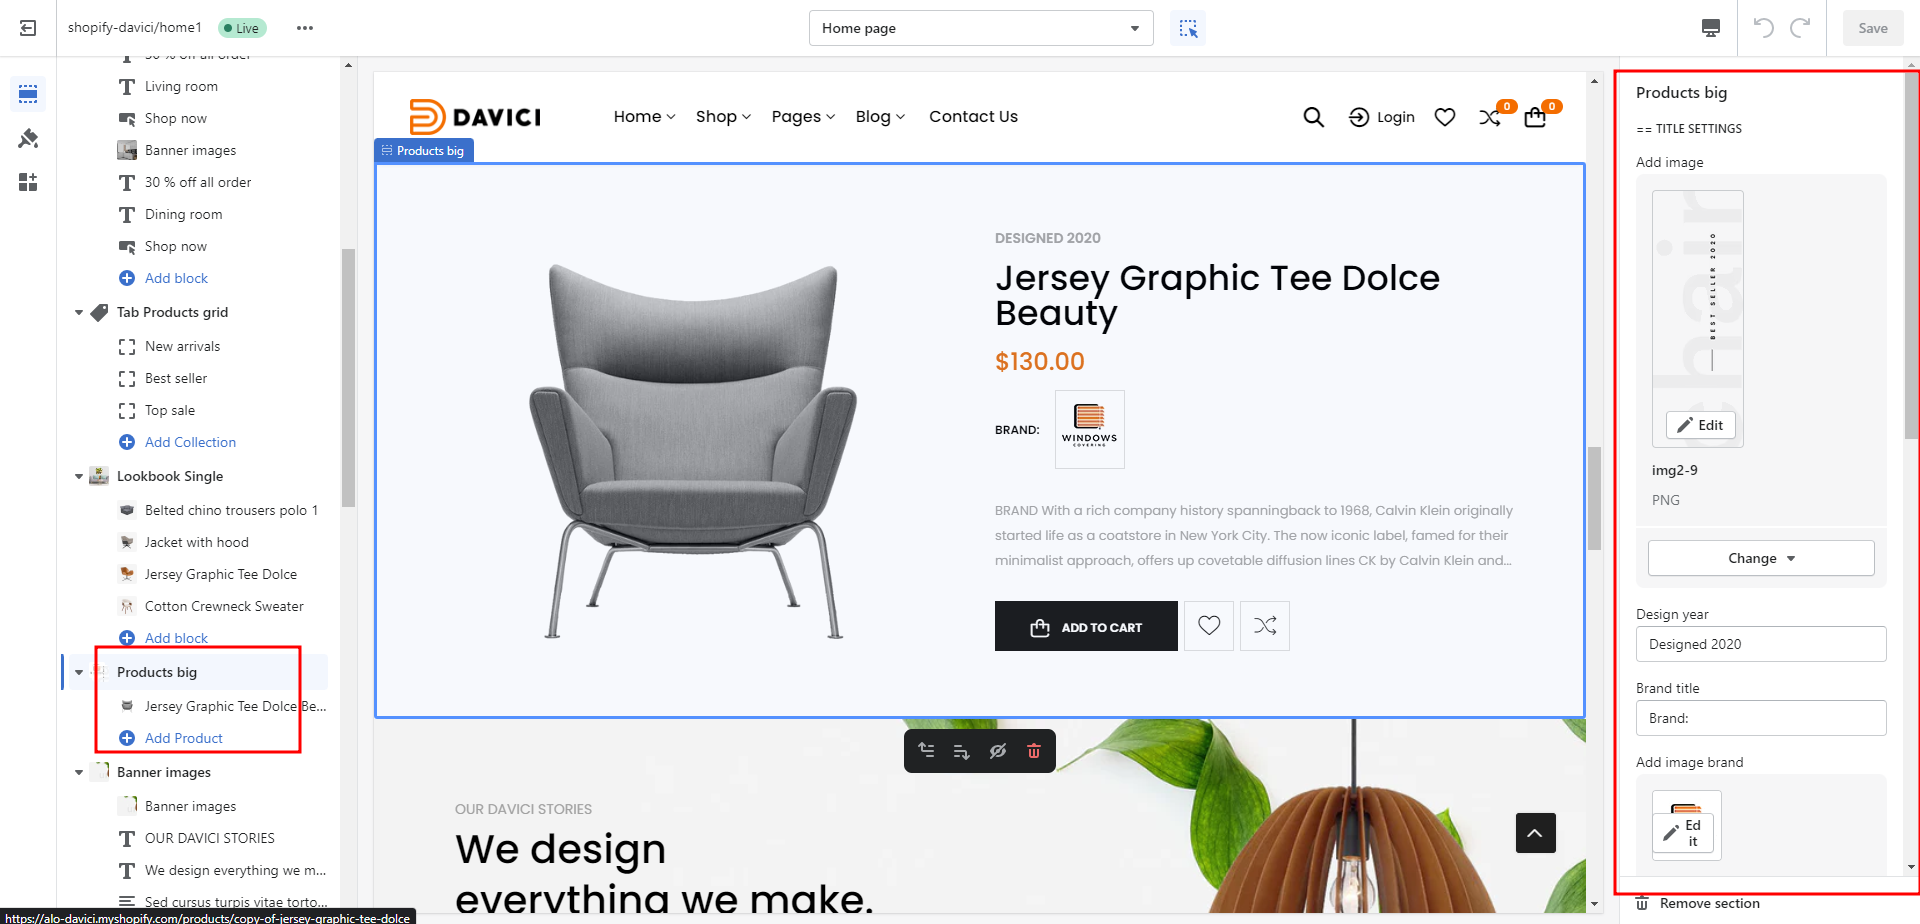Delete section using red trash icon
This screenshot has width=1920, height=924.
tap(1034, 751)
